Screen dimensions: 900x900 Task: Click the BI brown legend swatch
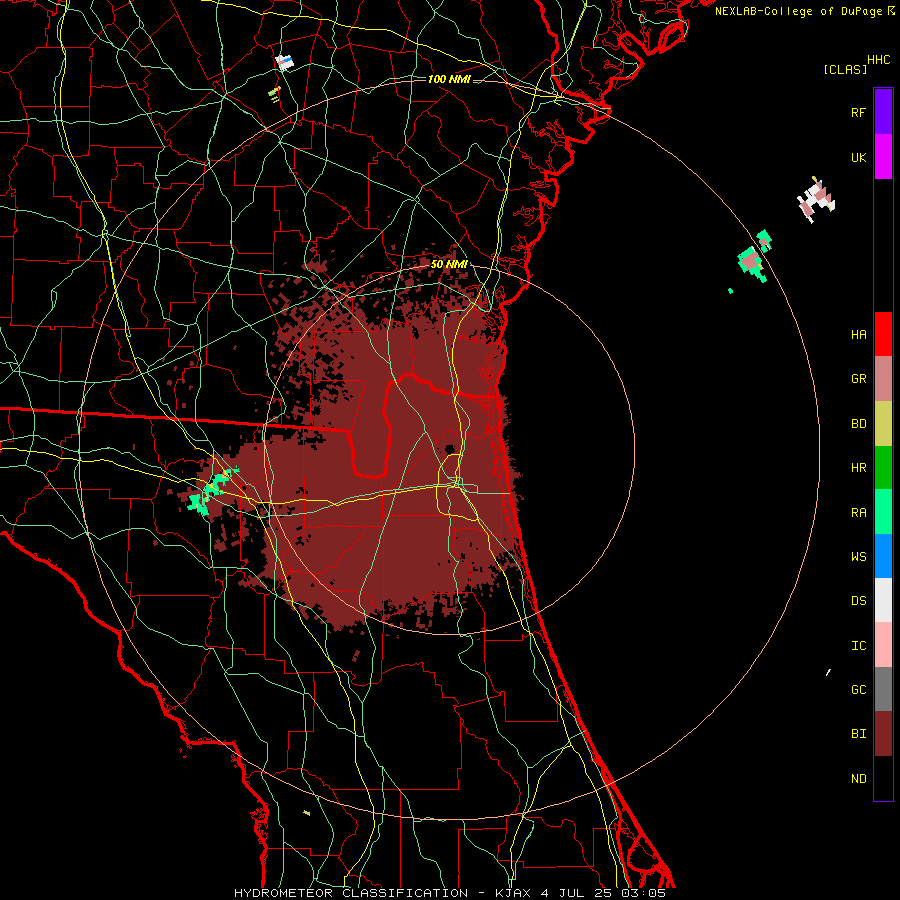[x=883, y=734]
